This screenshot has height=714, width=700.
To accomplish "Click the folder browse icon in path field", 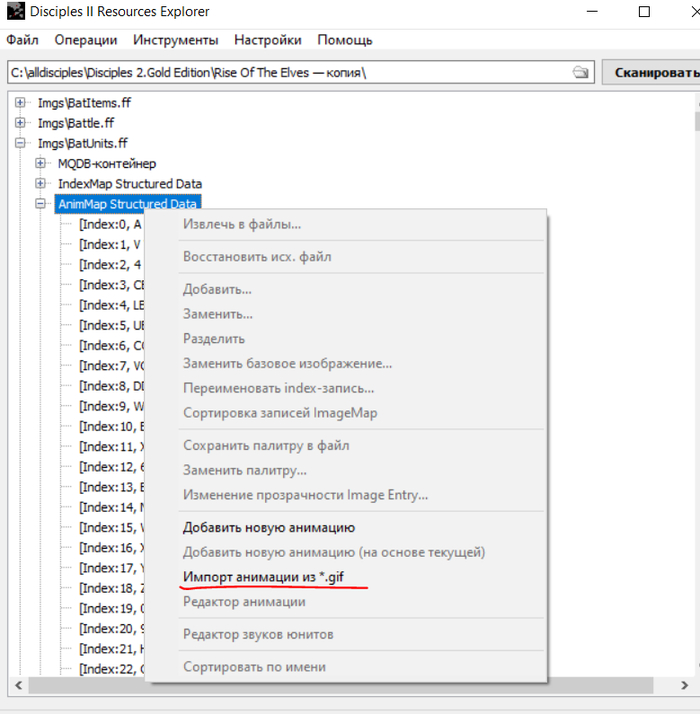I will tap(580, 73).
